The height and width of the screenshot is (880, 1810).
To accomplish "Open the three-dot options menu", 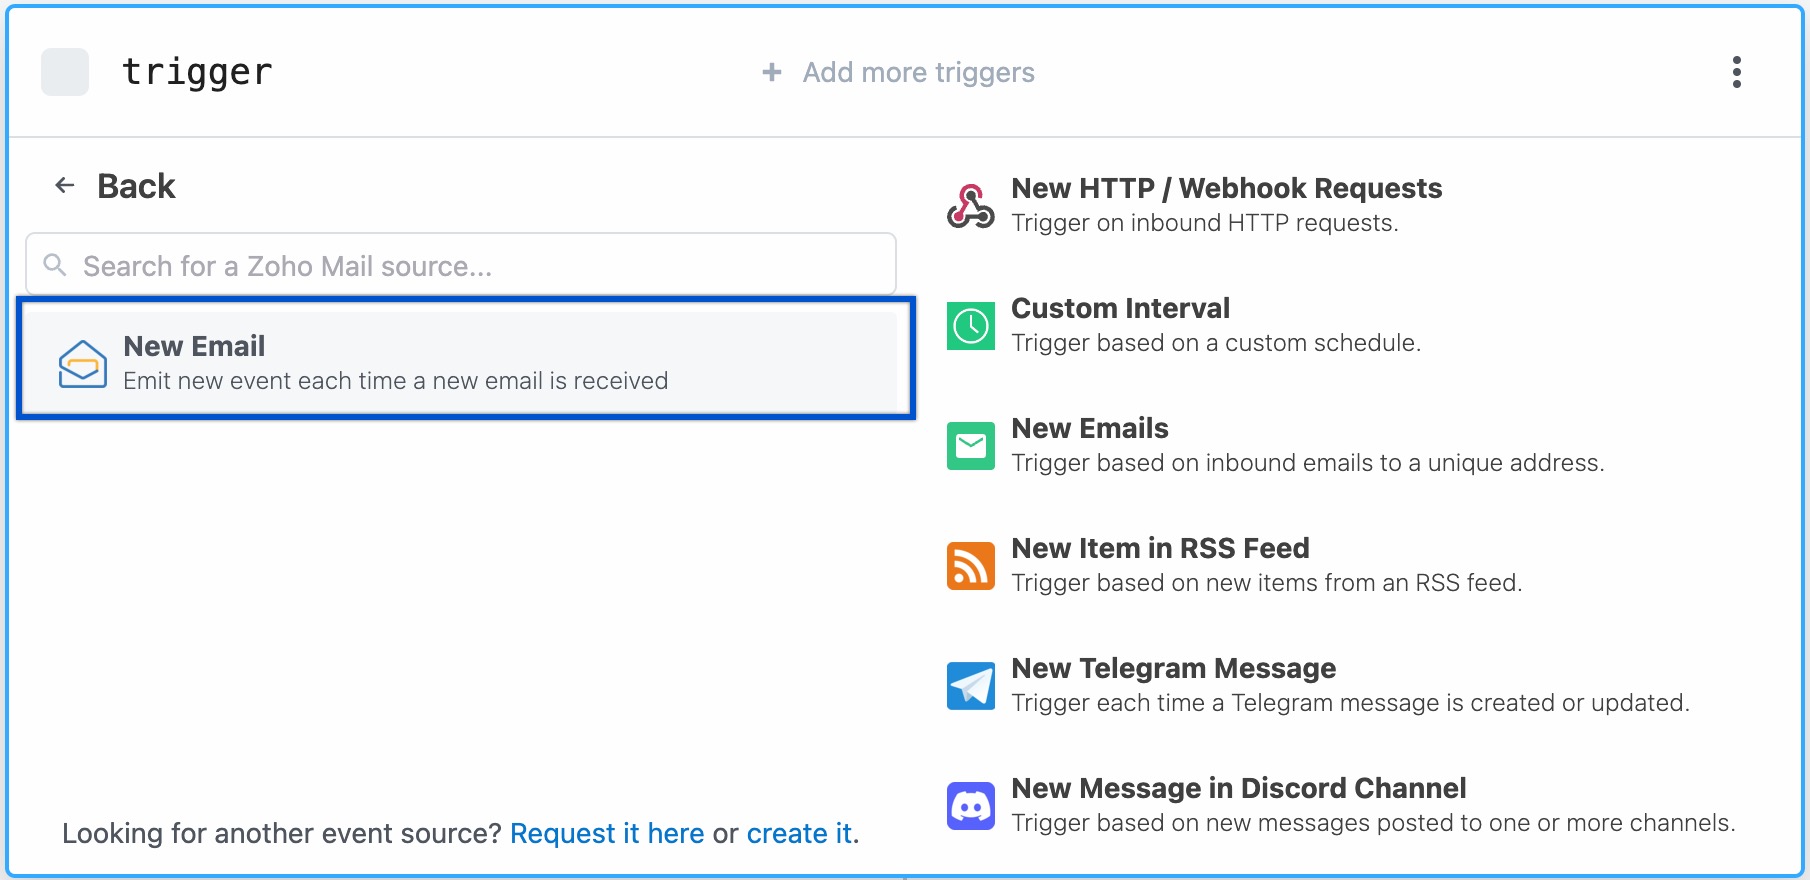I will (1736, 72).
